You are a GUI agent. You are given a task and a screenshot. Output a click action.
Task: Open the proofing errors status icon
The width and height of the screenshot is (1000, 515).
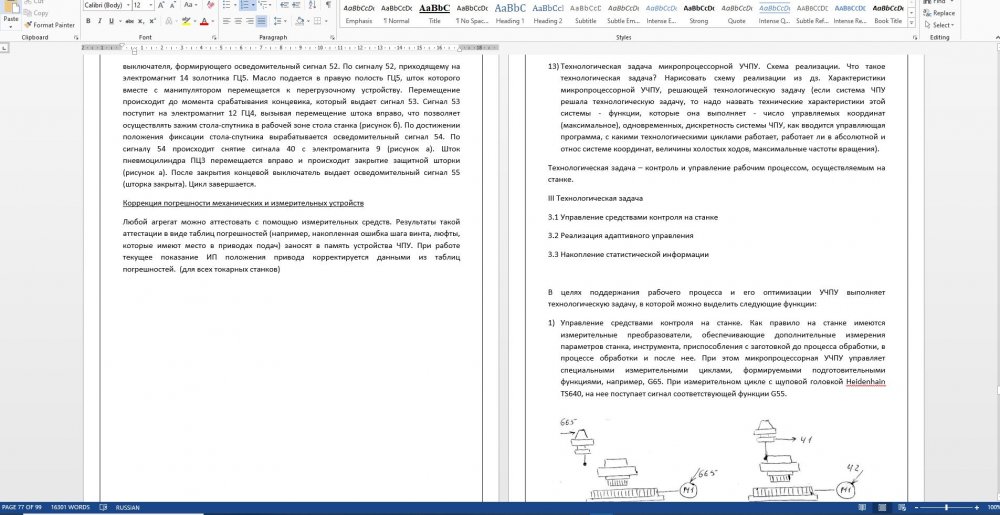103,507
